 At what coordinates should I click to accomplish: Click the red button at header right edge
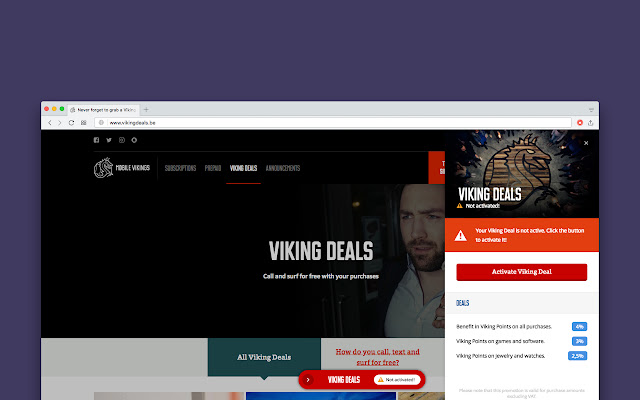[437, 168]
